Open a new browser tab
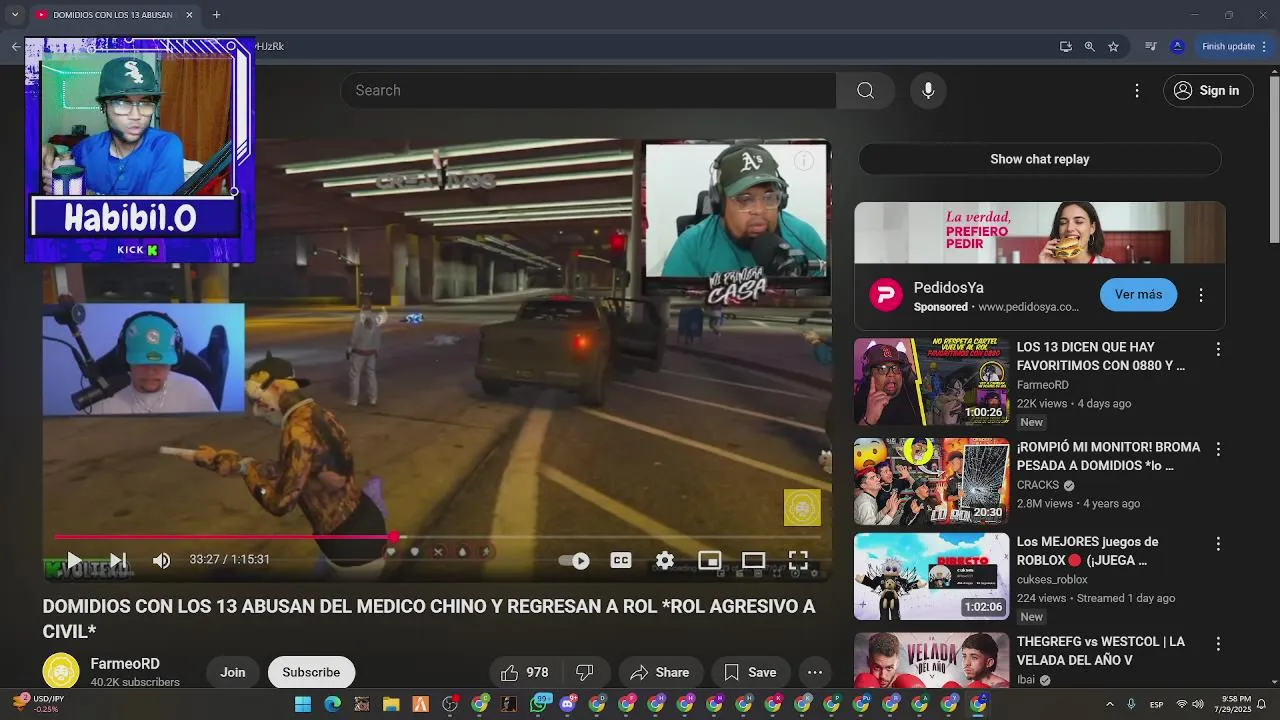The width and height of the screenshot is (1280, 720). tap(216, 15)
